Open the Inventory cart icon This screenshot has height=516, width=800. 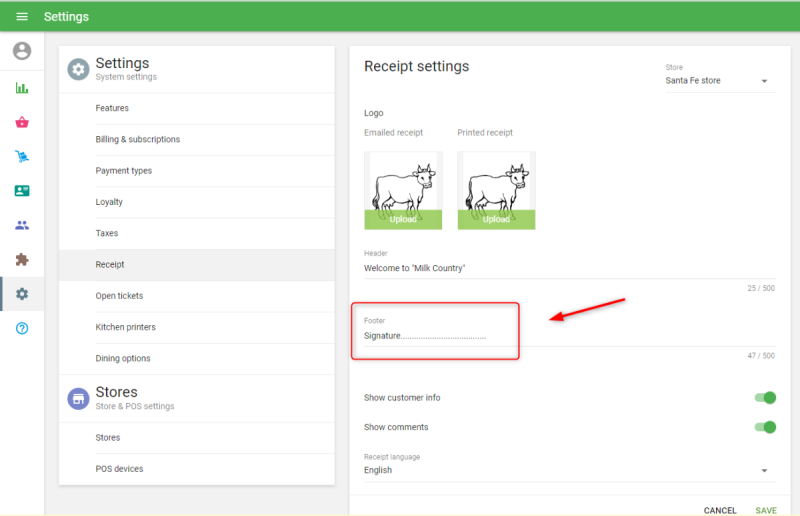pos(22,156)
